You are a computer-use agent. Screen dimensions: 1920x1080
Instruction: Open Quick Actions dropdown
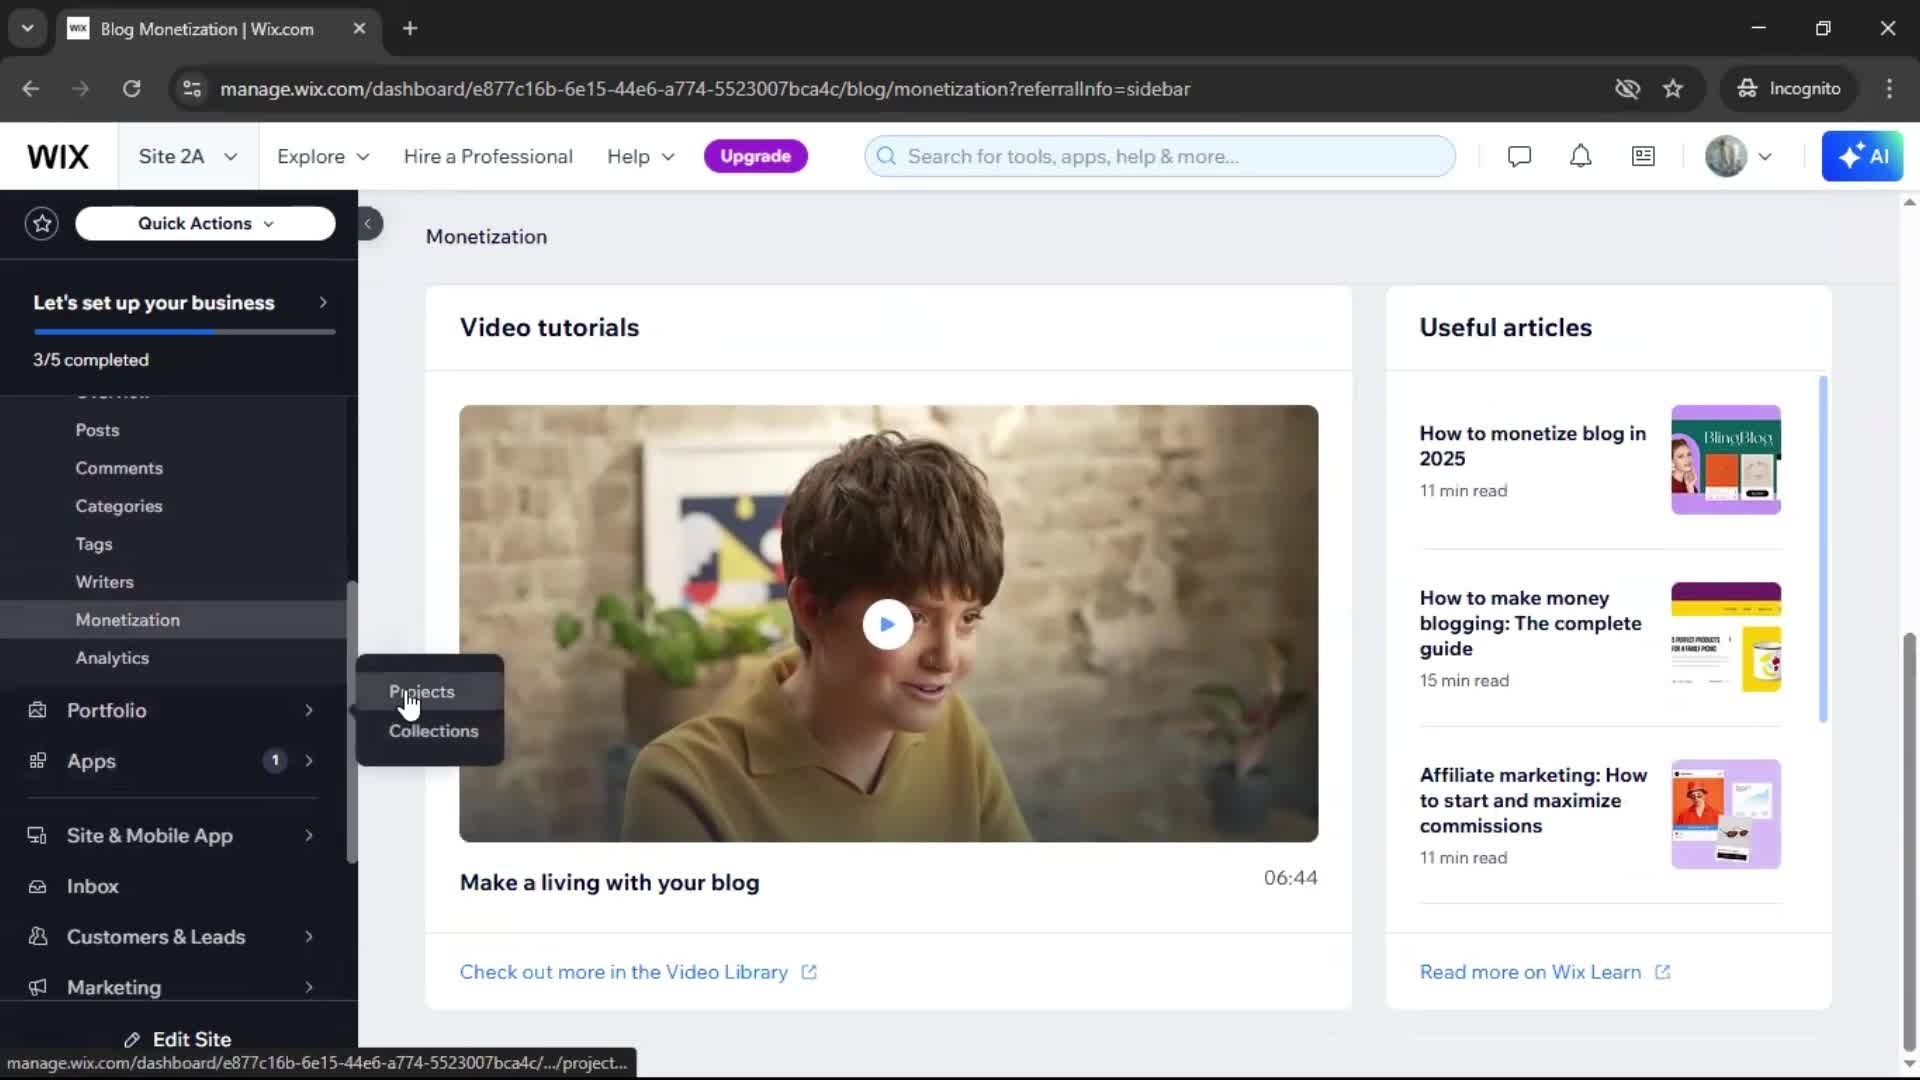pyautogui.click(x=205, y=223)
